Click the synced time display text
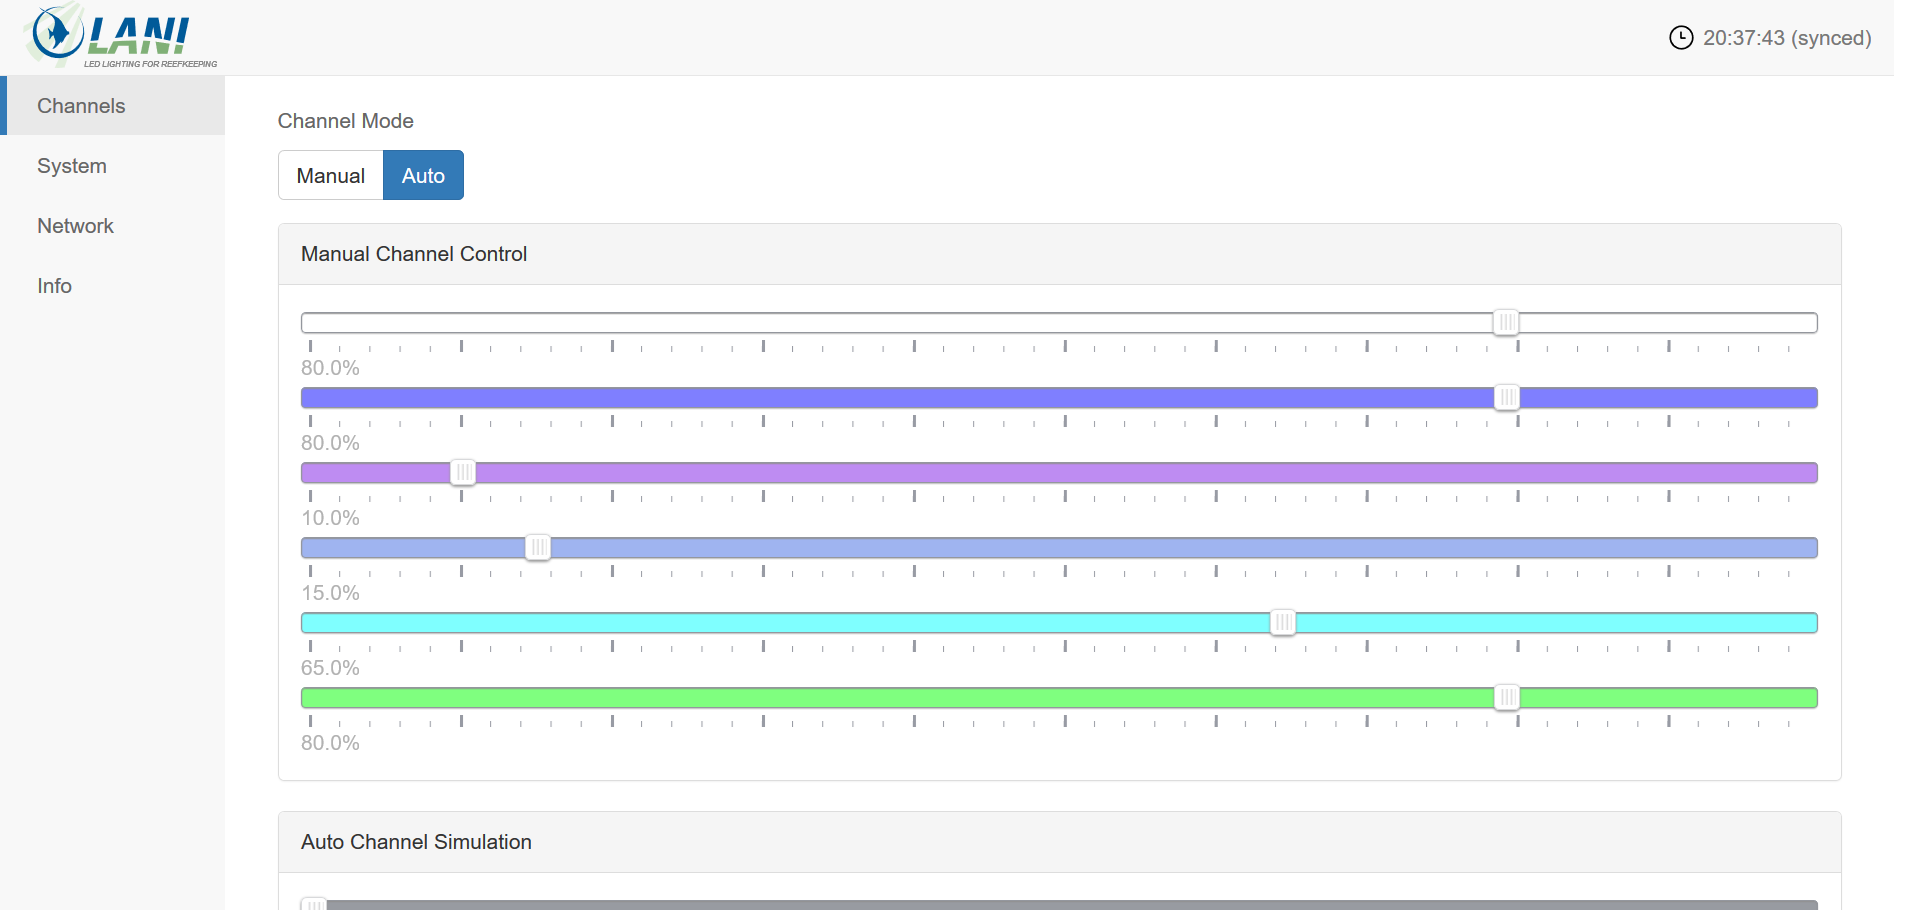Image resolution: width=1920 pixels, height=910 pixels. pos(1787,38)
